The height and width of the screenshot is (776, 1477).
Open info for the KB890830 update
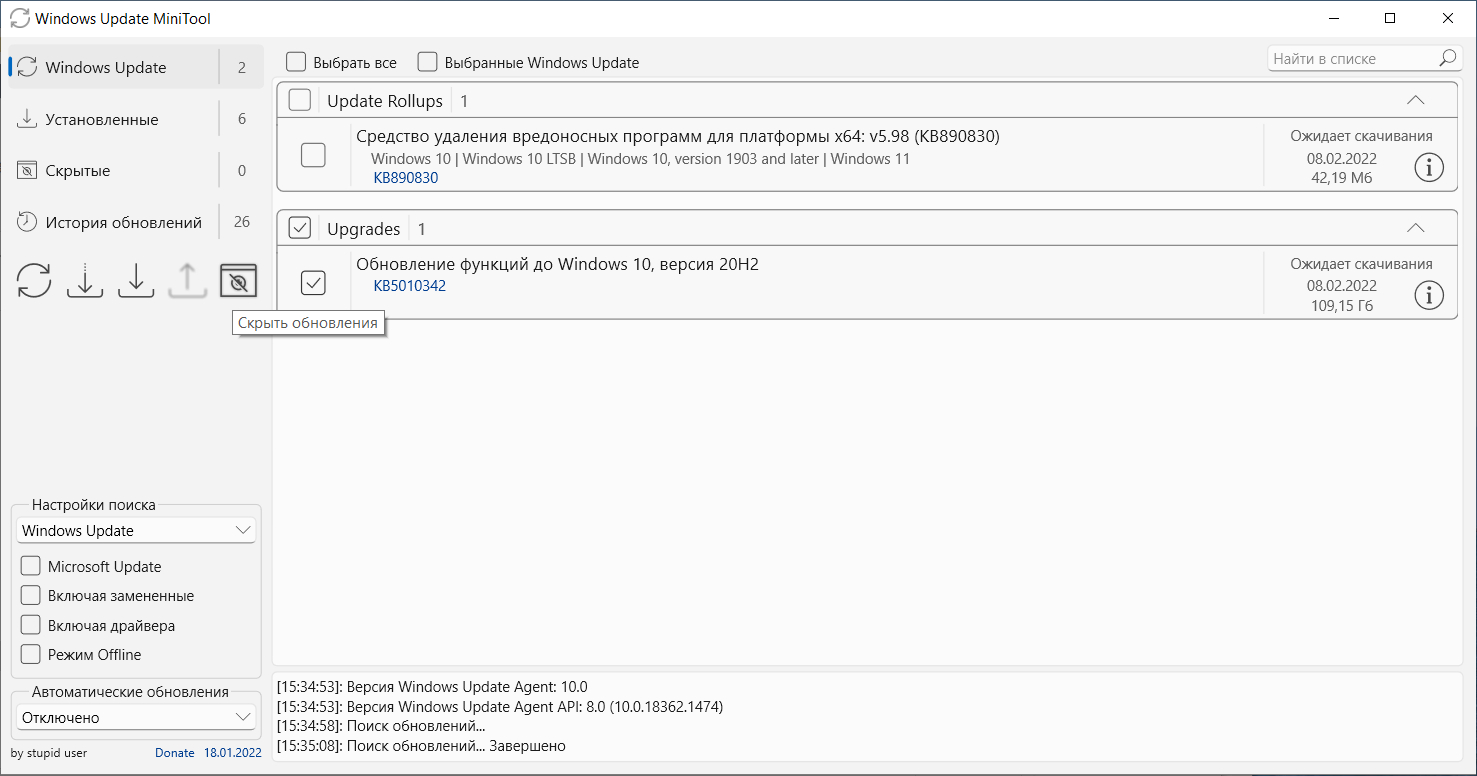coord(1429,168)
